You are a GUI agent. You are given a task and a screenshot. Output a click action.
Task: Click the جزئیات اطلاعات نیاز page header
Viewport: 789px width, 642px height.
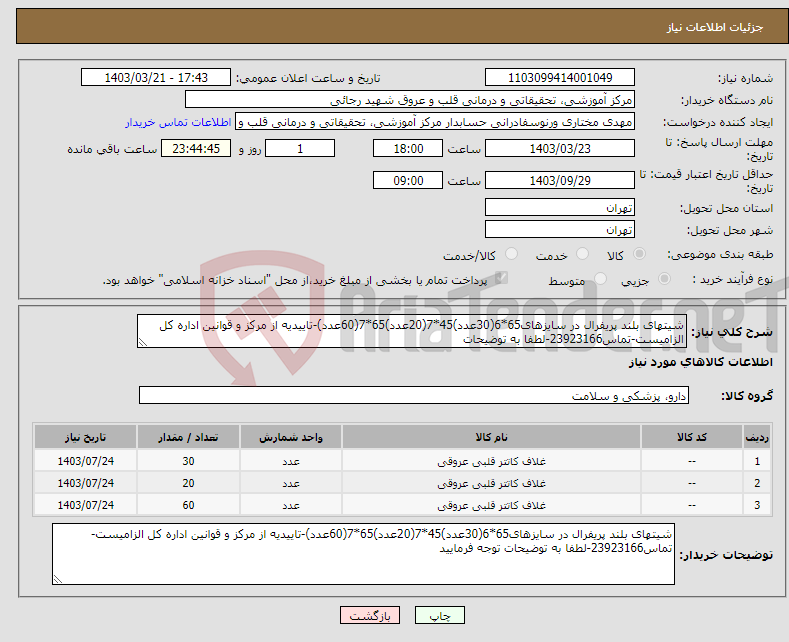point(715,27)
